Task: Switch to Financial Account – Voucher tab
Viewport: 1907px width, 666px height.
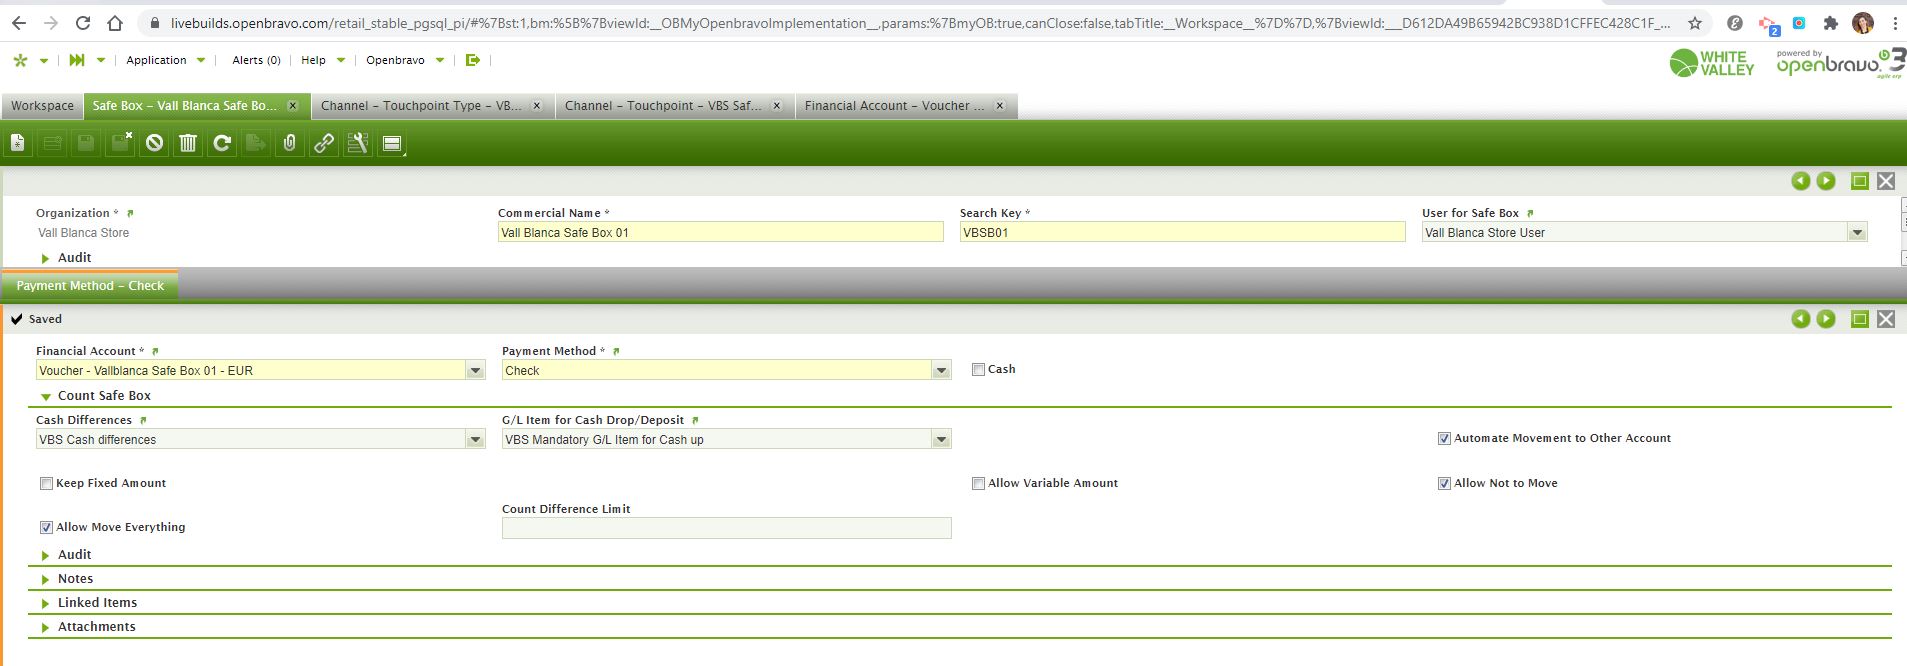Action: pyautogui.click(x=906, y=106)
